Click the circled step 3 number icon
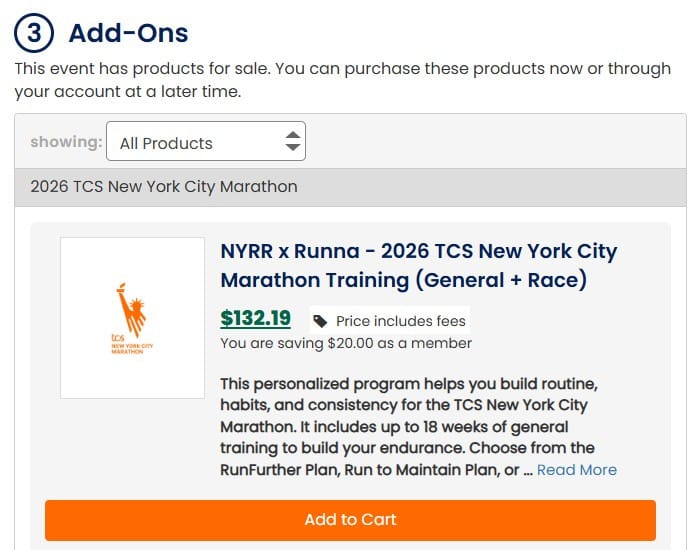 34,33
